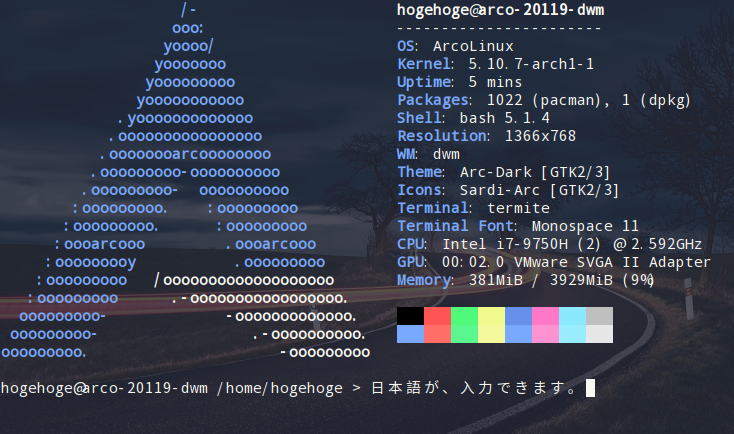The width and height of the screenshot is (734, 434).
Task: Click the top-row red color swatch
Action: 437,316
